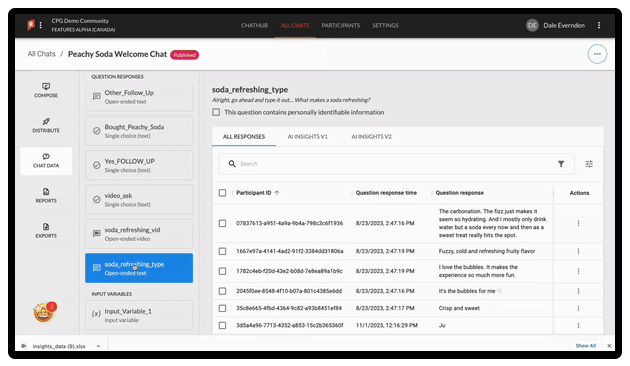Image resolution: width=630 pixels, height=366 pixels.
Task: Open the Exports section
Action: pyautogui.click(x=46, y=231)
